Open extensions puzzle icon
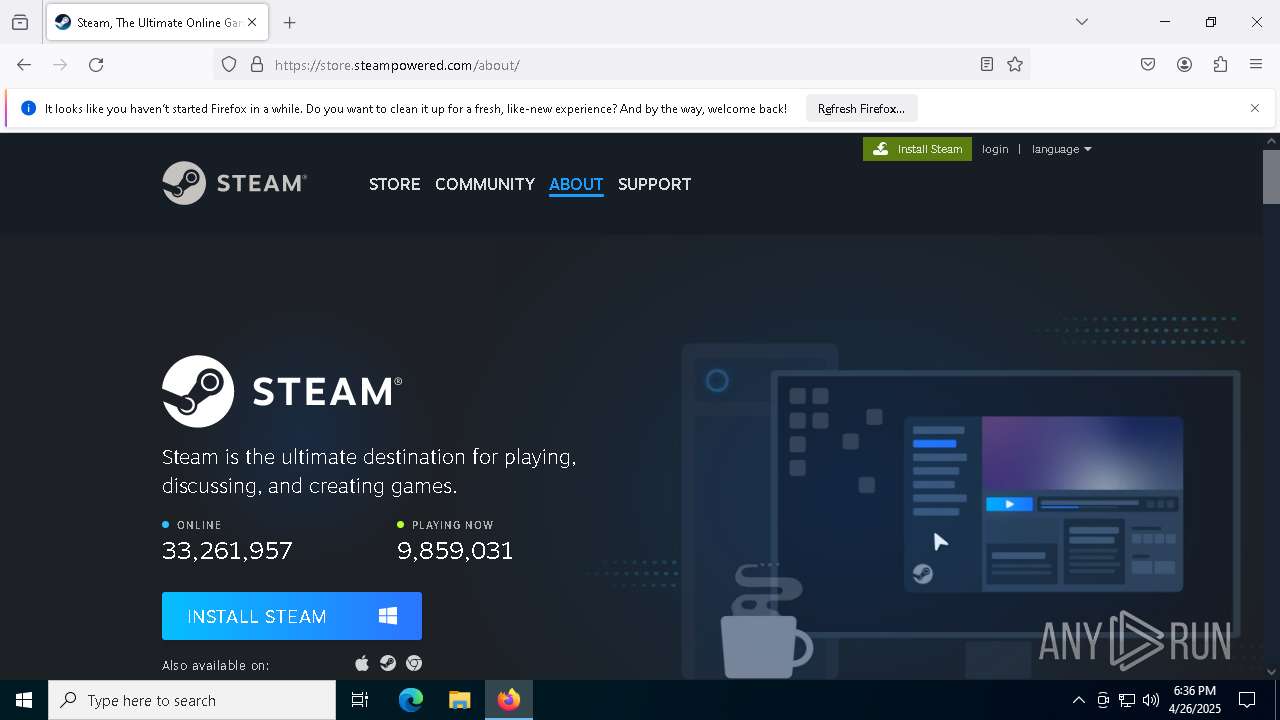 (x=1220, y=65)
